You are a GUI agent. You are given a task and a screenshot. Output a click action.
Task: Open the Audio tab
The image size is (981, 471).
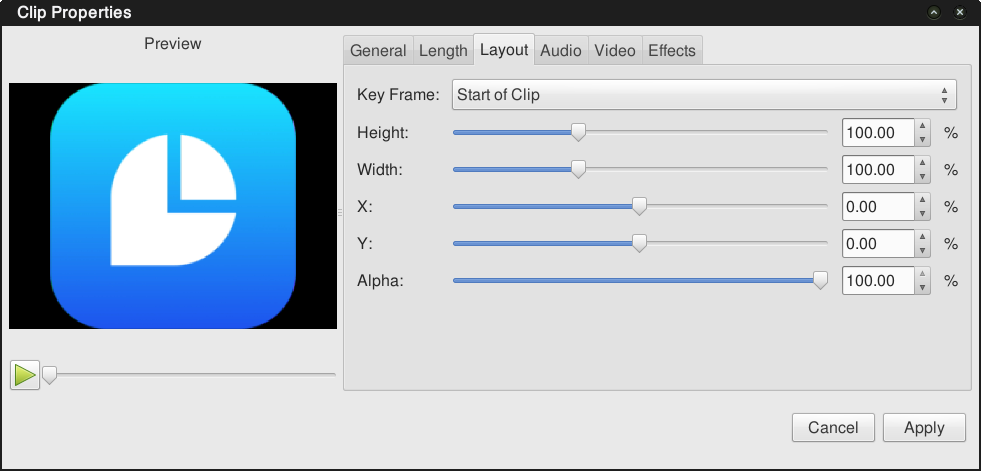tap(561, 51)
